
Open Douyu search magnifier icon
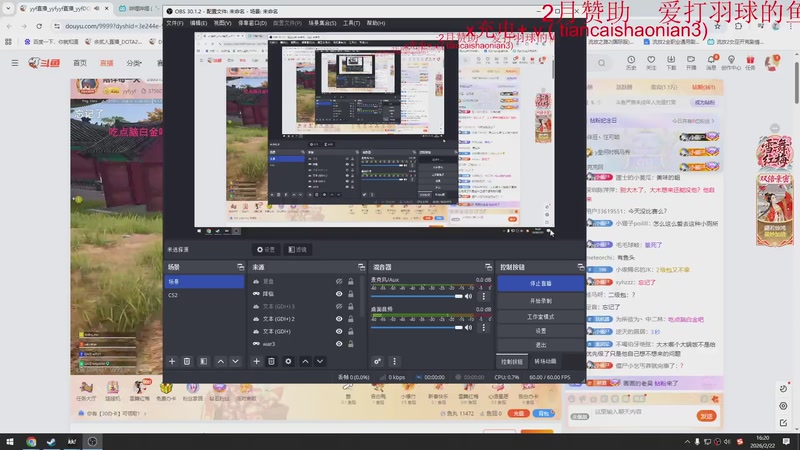point(602,63)
